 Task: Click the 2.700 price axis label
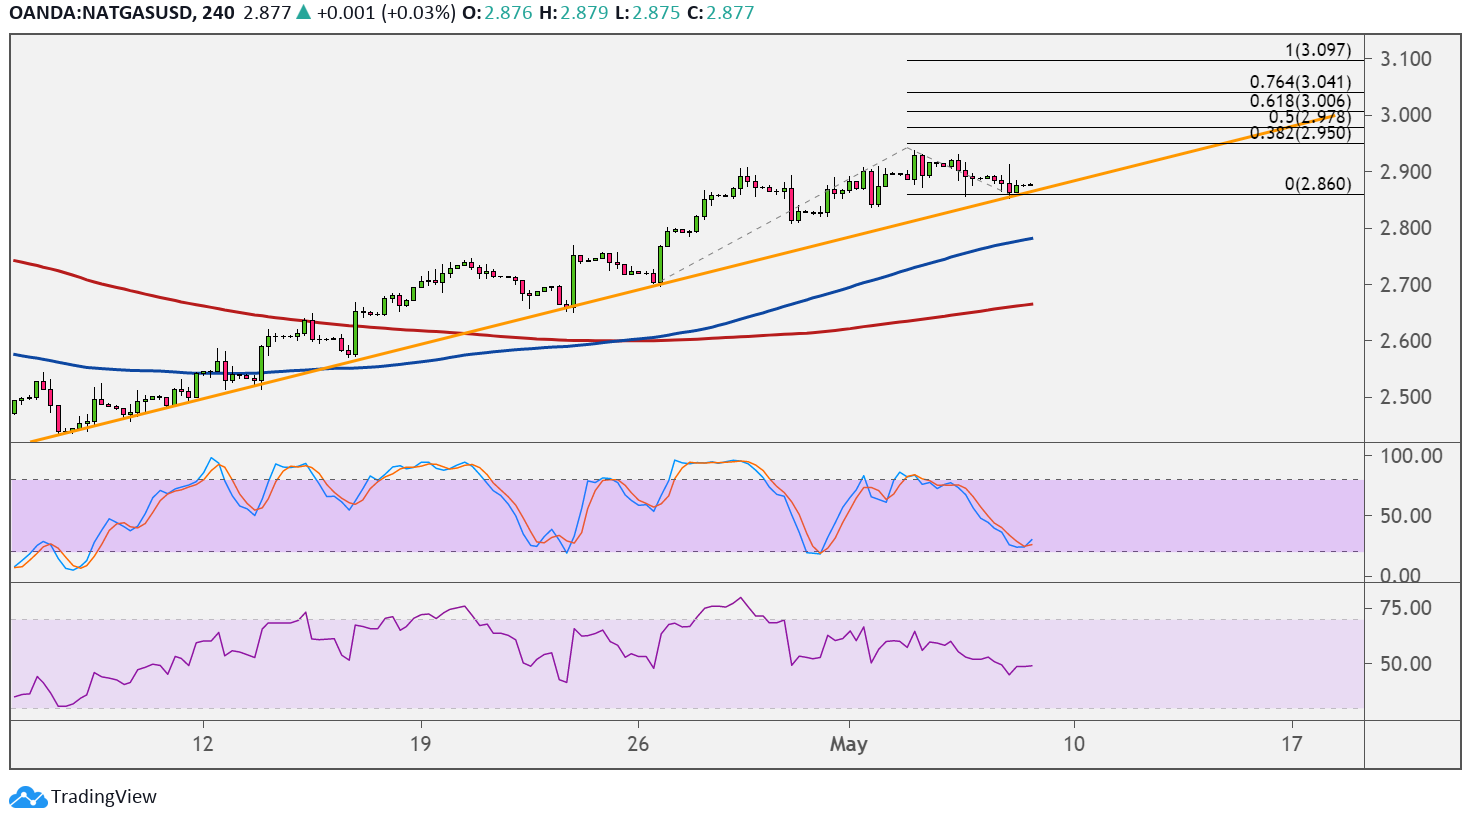[x=1406, y=285]
